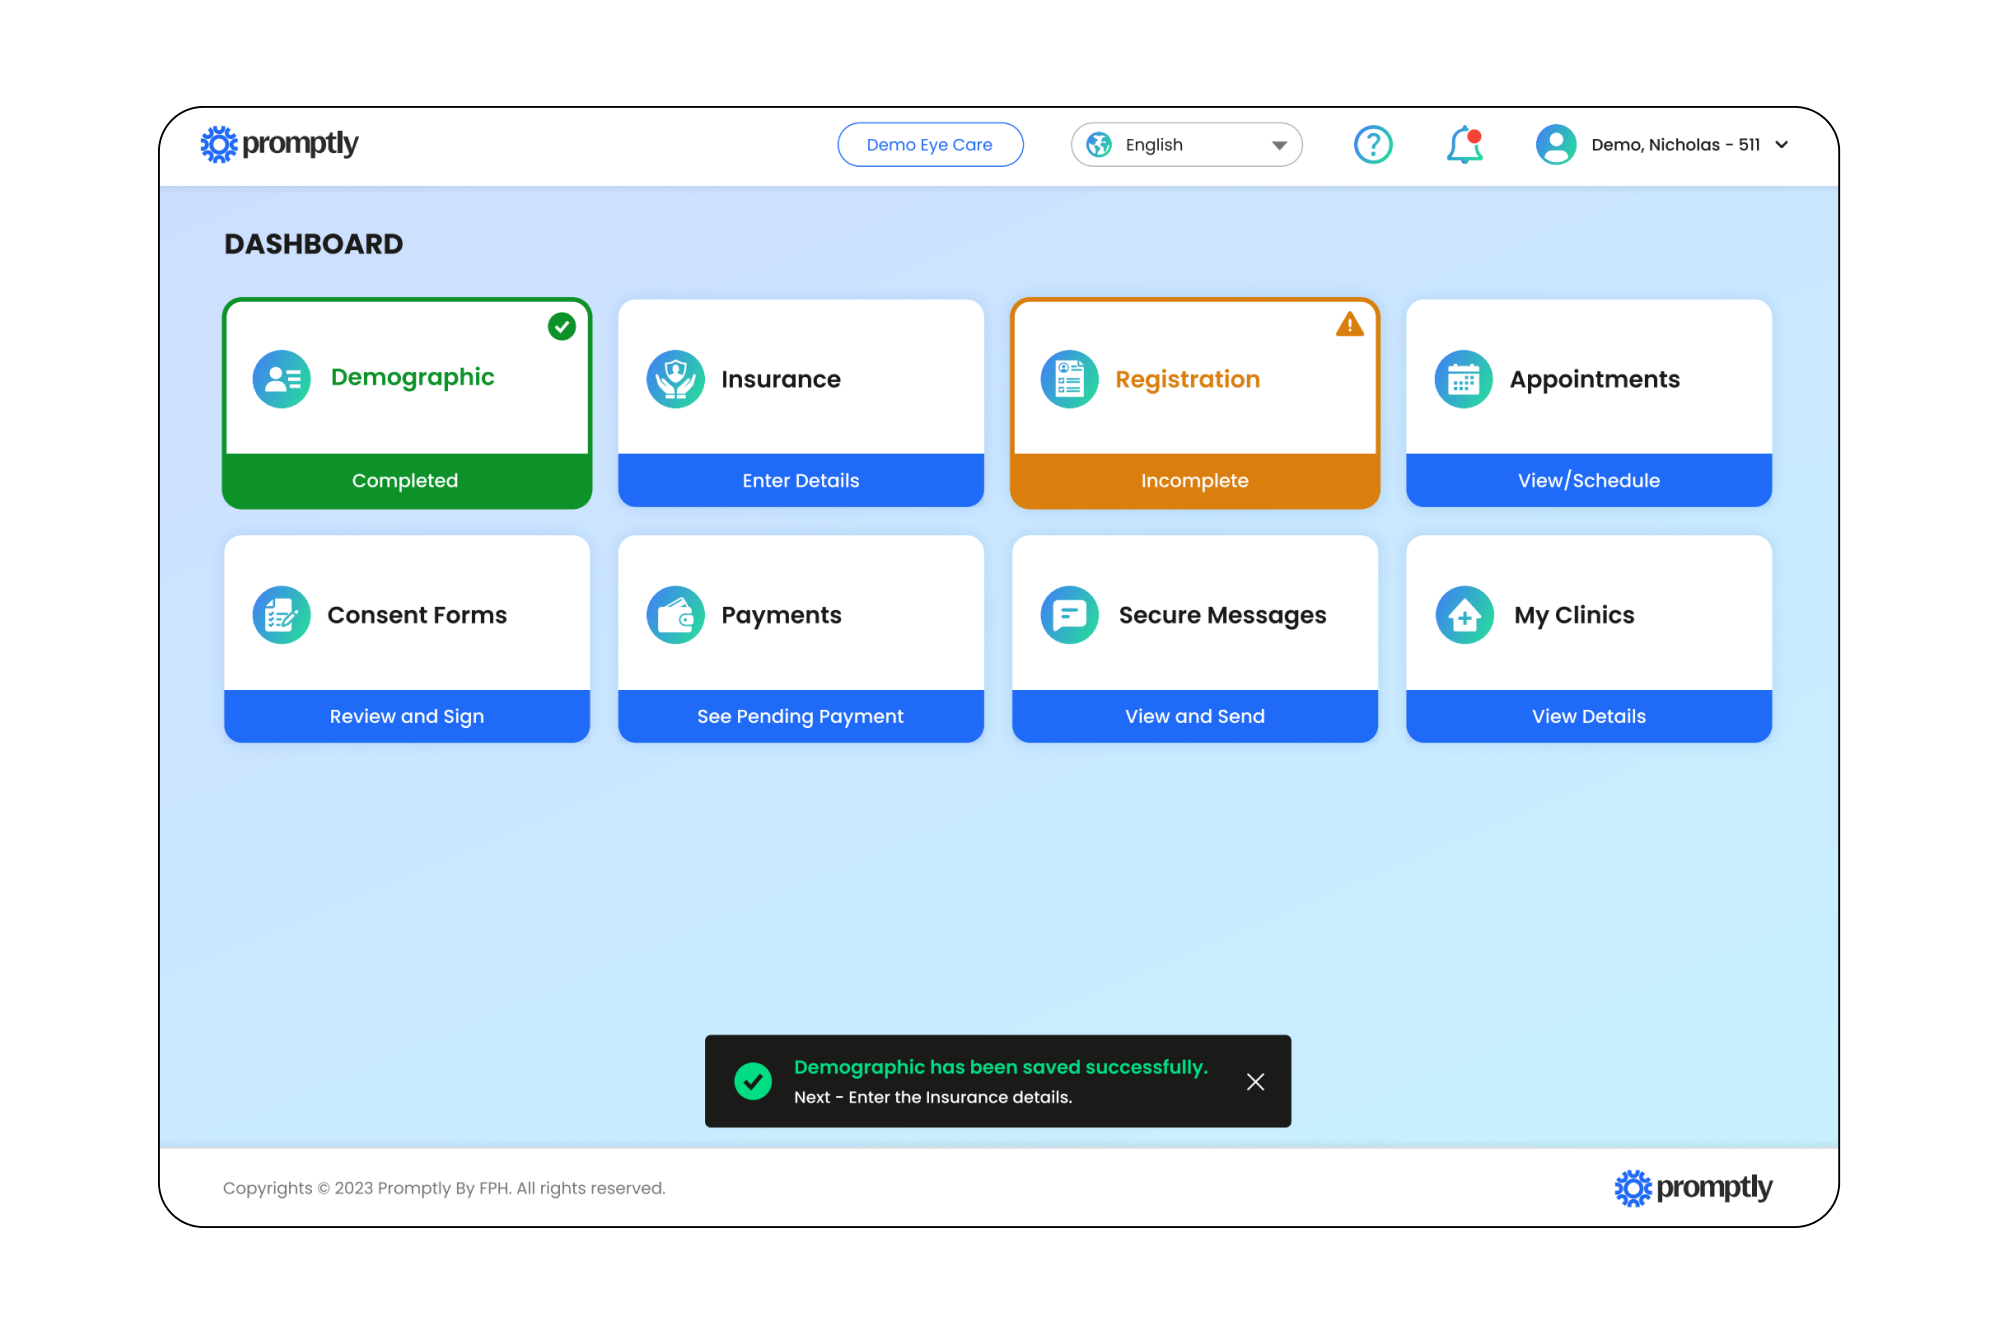Open the English language dropdown

(1186, 145)
